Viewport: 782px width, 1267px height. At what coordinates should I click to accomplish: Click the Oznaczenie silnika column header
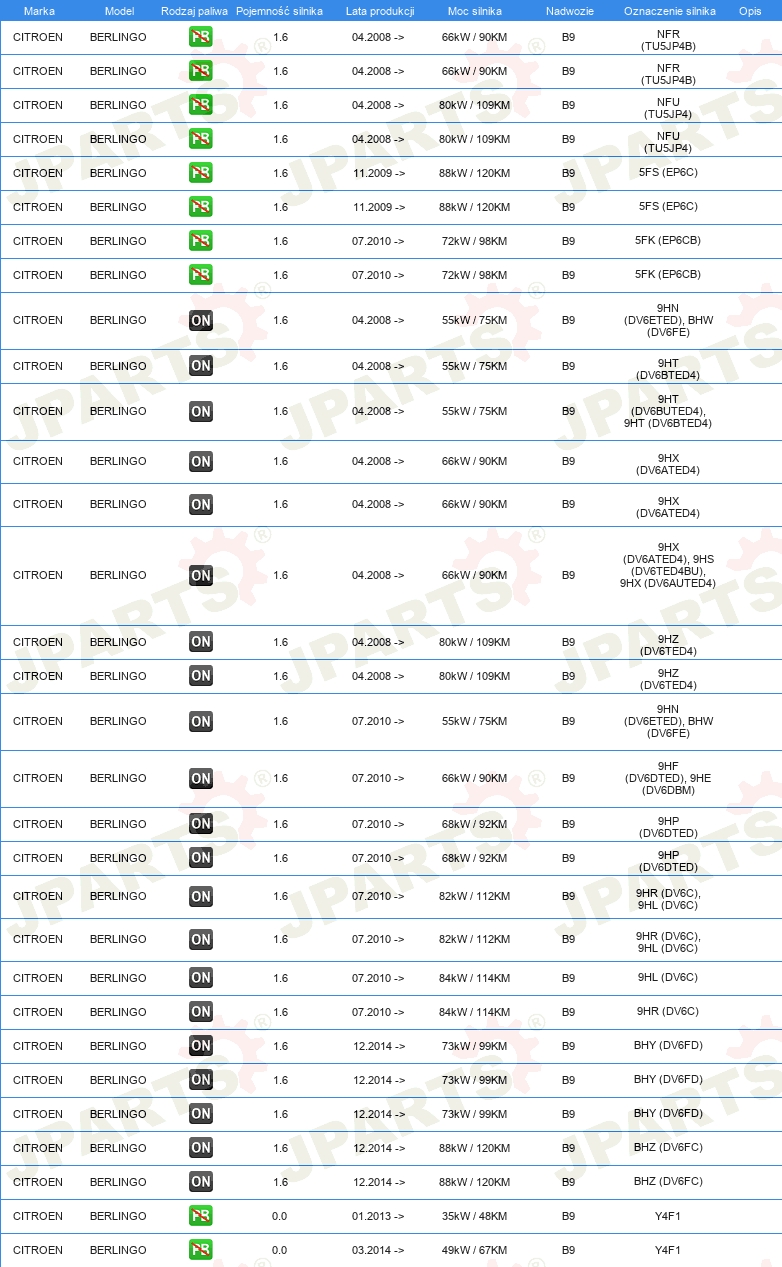pyautogui.click(x=669, y=11)
